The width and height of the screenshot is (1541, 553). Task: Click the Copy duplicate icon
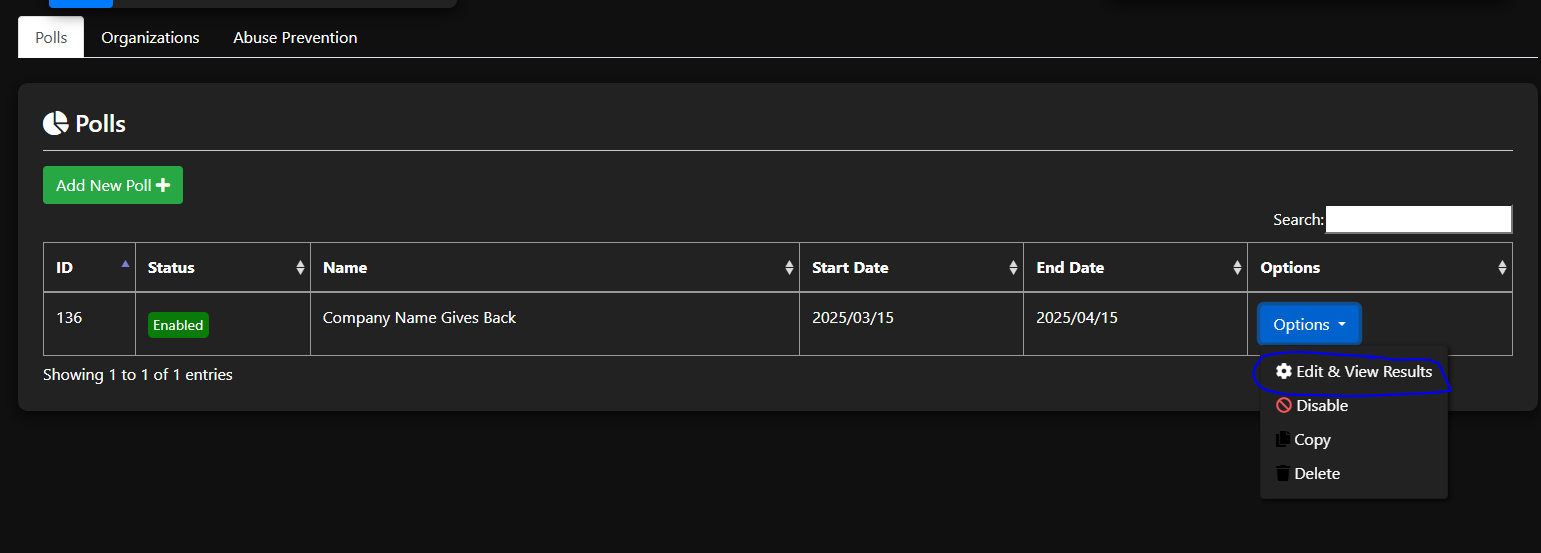tap(1284, 440)
